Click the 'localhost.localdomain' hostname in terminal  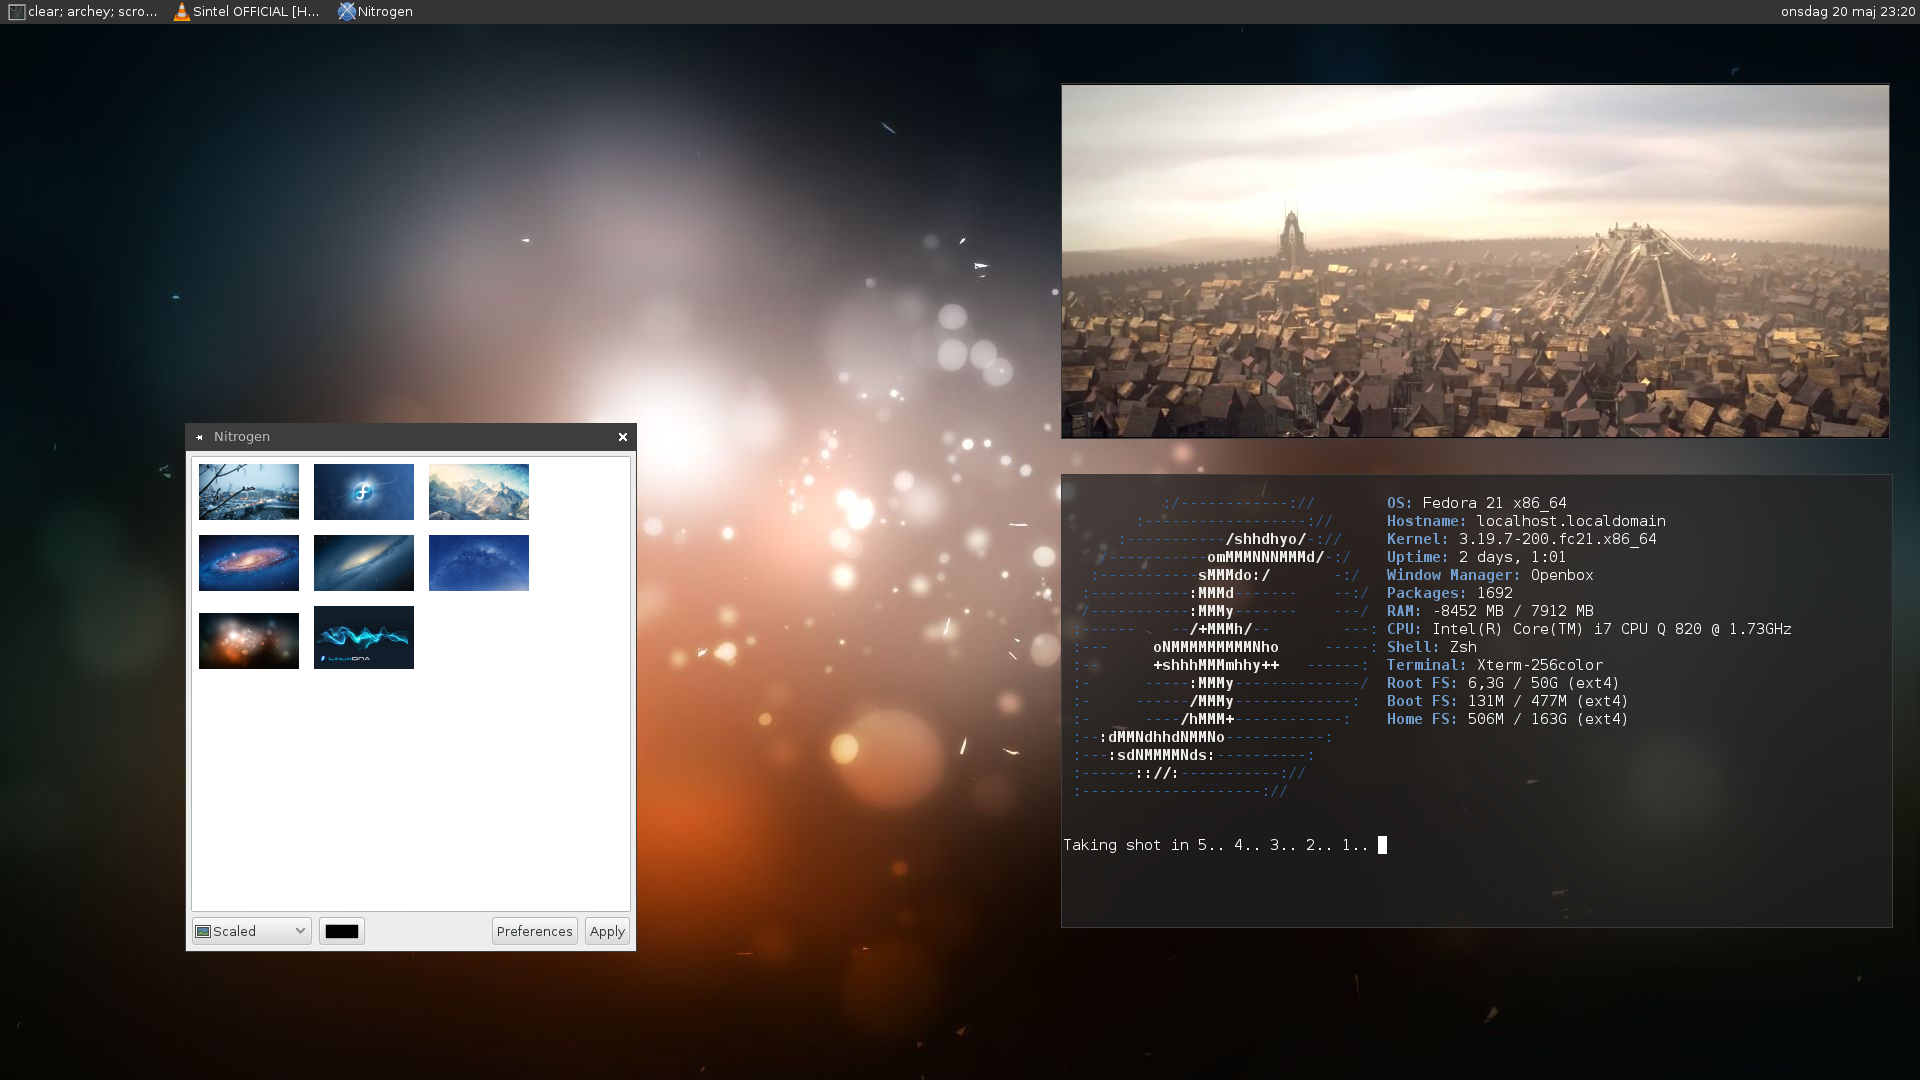[1571, 521]
